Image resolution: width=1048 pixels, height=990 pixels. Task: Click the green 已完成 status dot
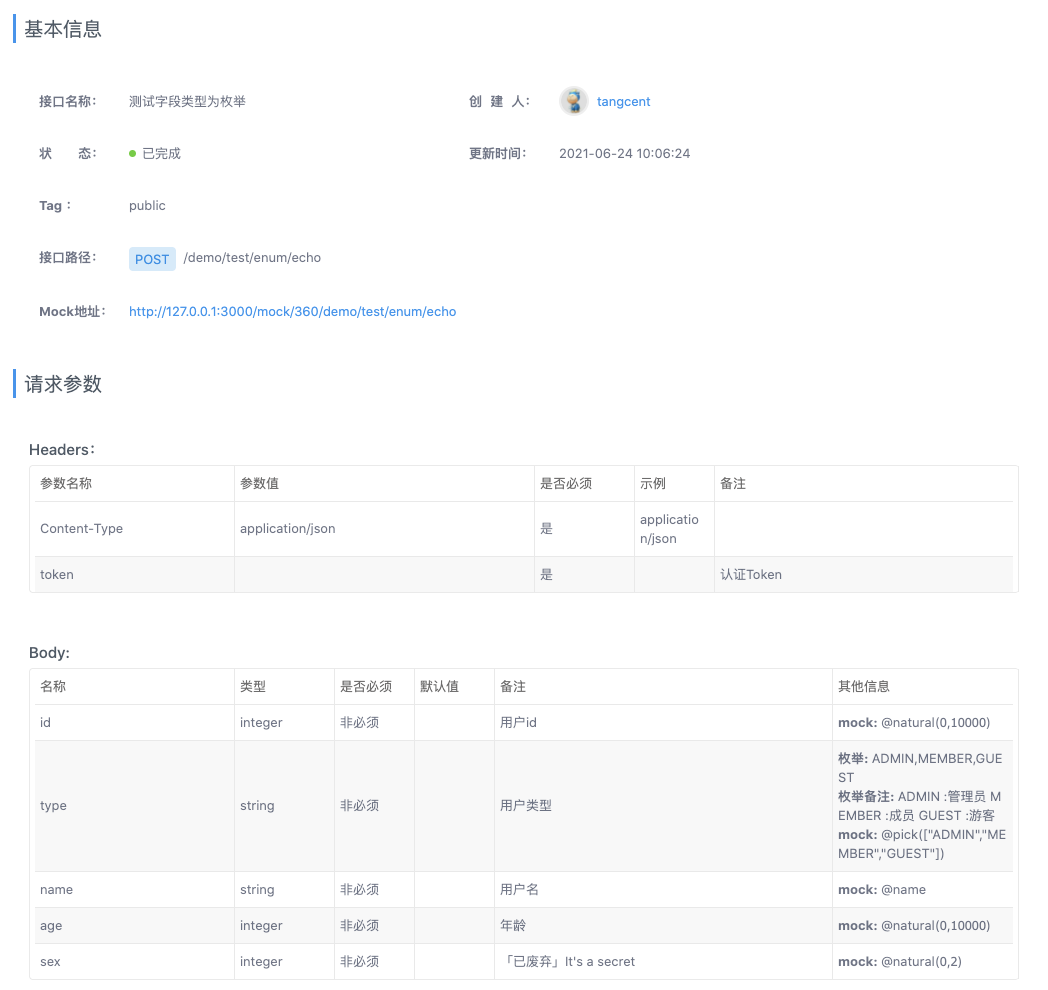pyautogui.click(x=133, y=153)
